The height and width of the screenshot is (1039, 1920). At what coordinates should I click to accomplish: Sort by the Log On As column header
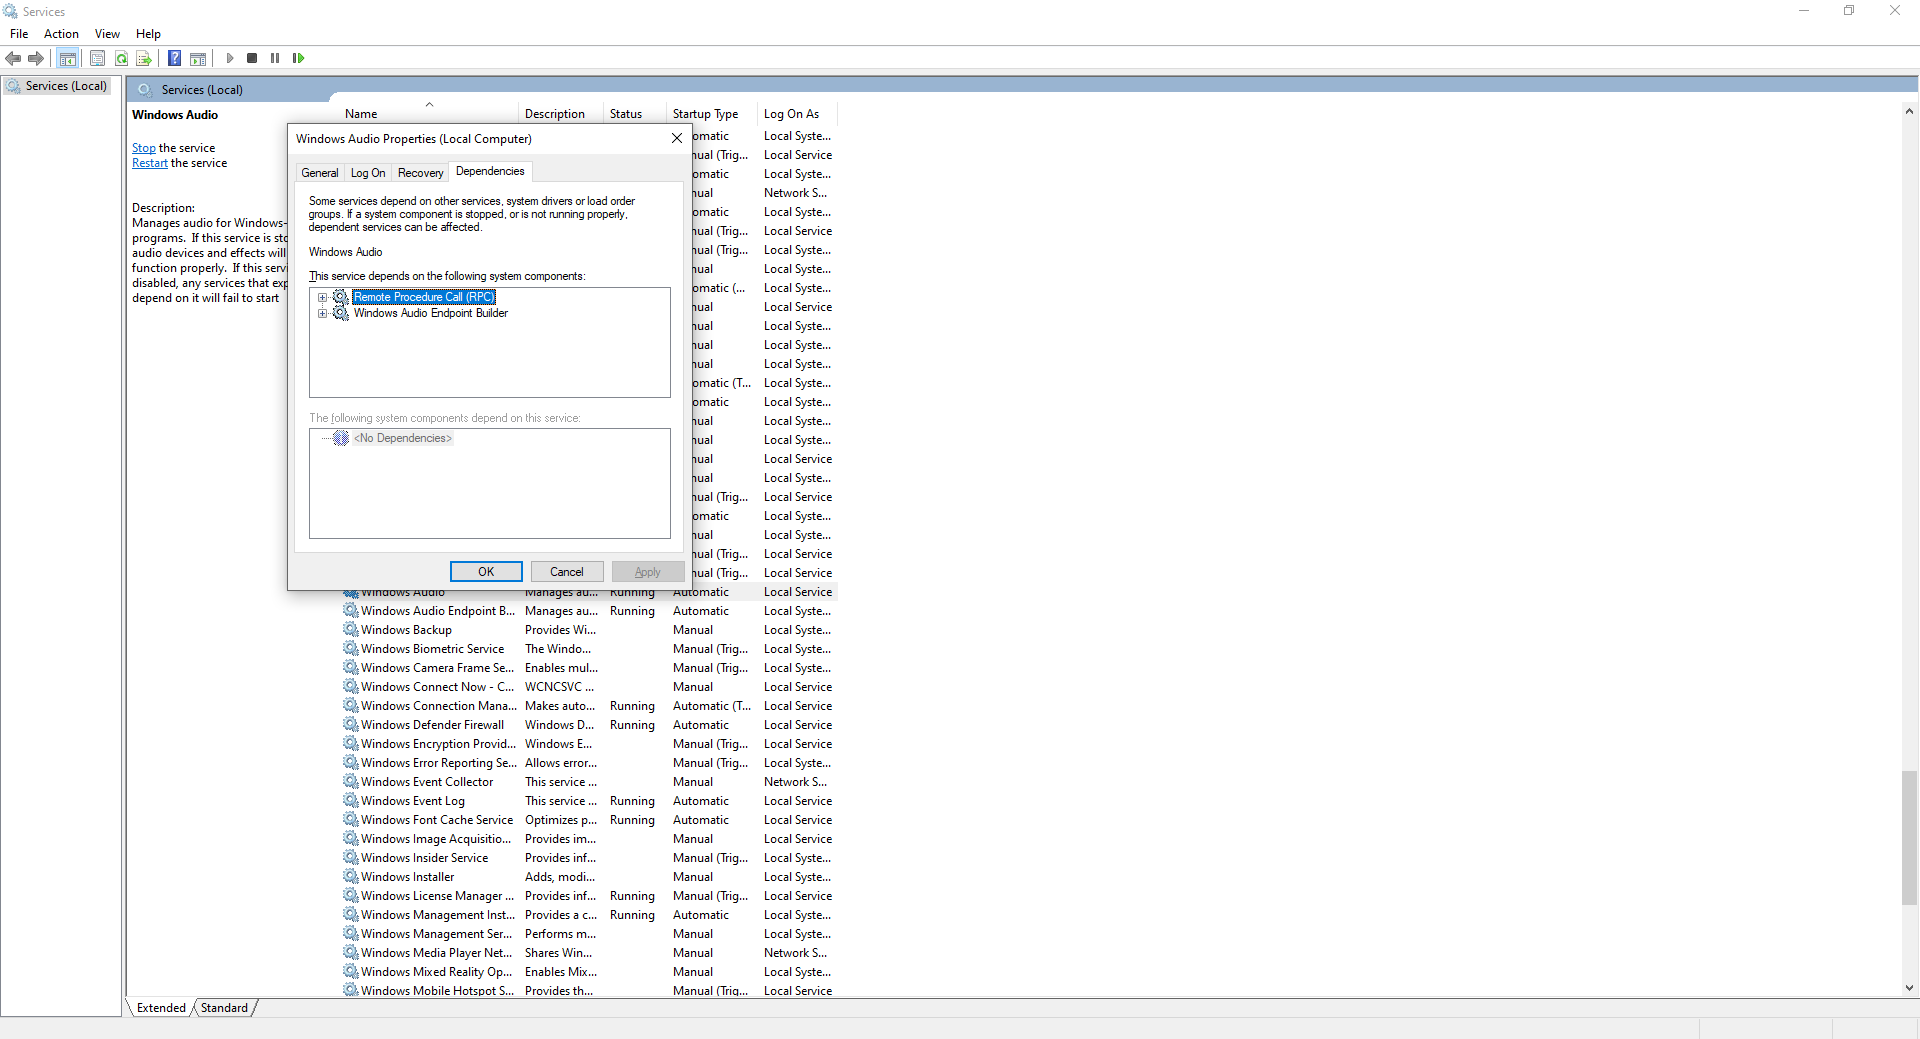coord(797,114)
